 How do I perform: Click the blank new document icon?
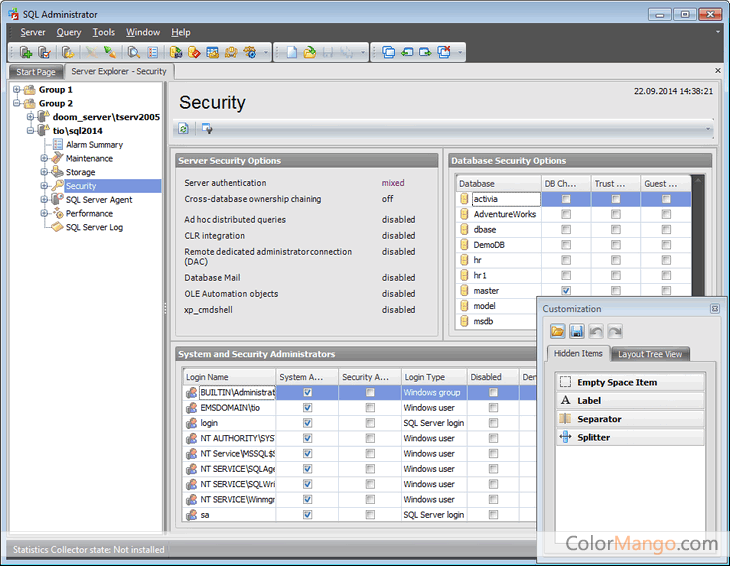click(291, 52)
